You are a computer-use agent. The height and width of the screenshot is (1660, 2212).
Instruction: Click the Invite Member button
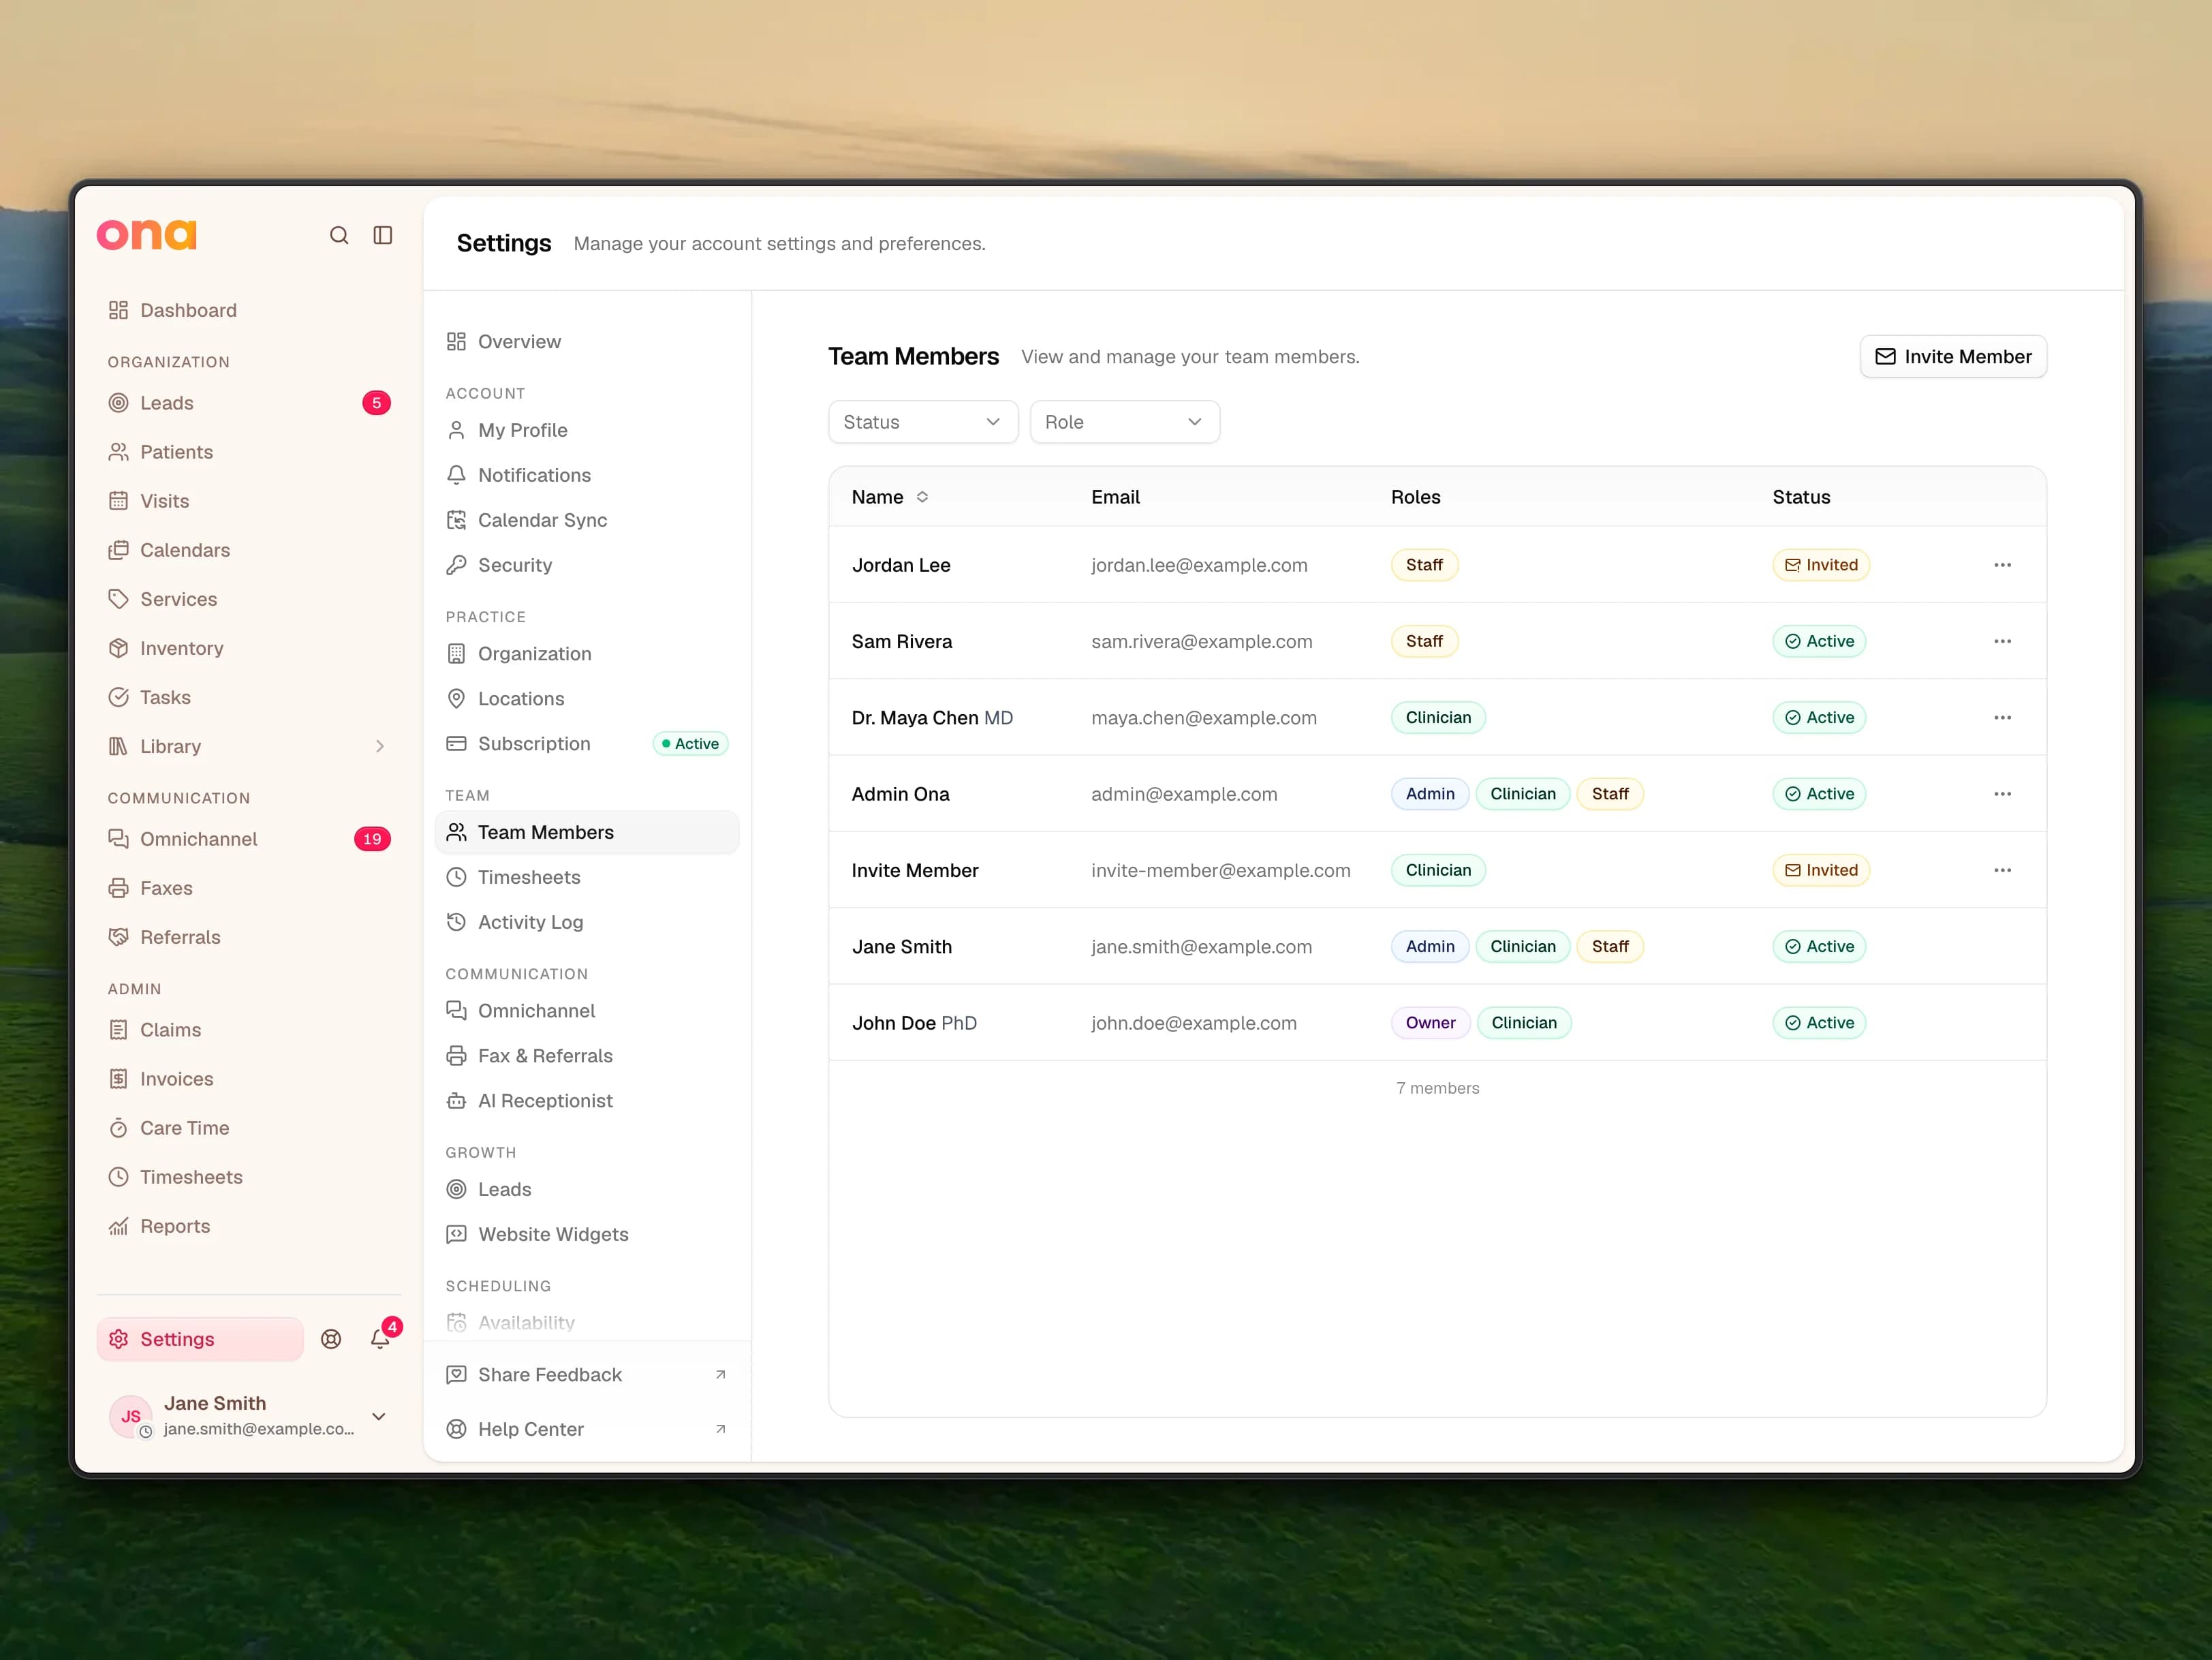point(1953,357)
